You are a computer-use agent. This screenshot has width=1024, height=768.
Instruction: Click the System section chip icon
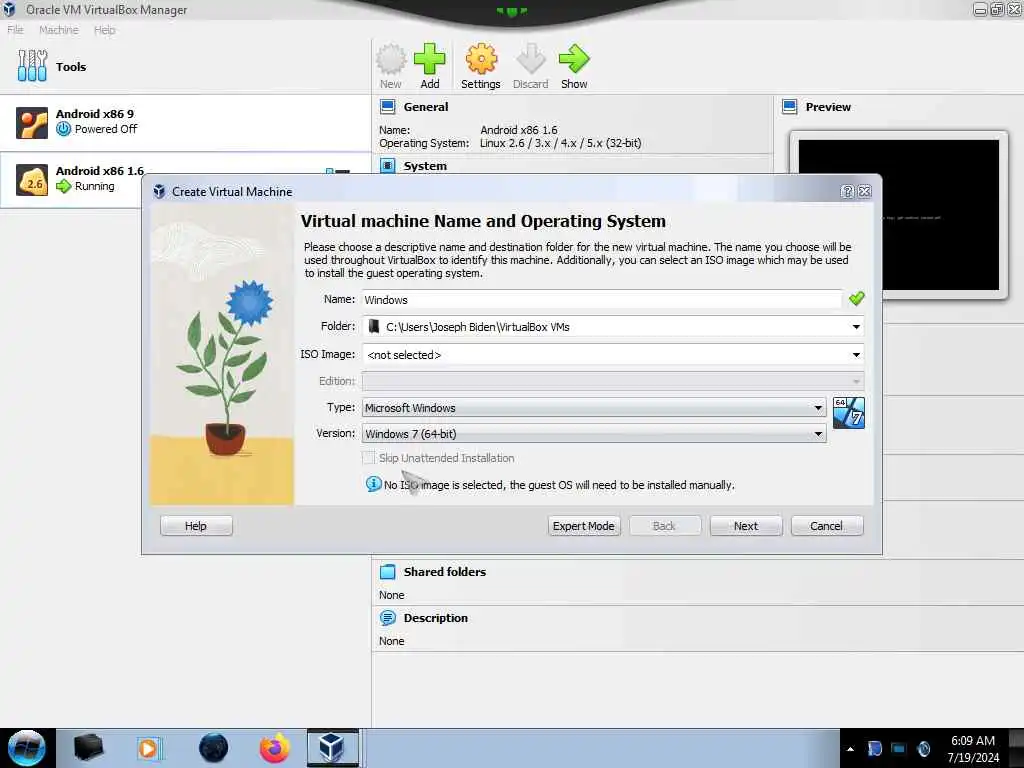[x=388, y=165]
